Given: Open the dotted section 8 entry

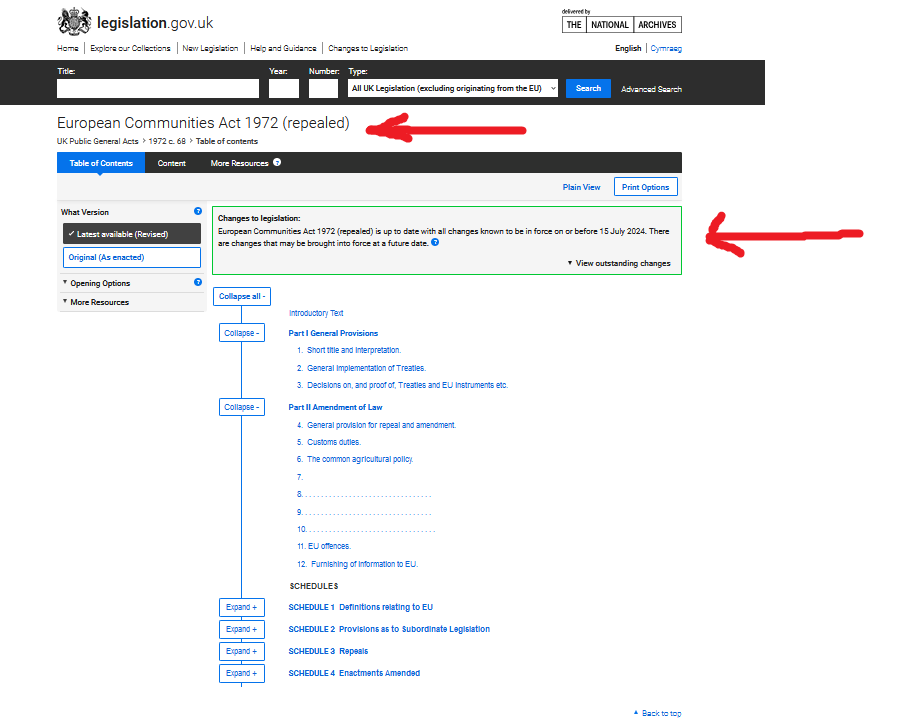Looking at the screenshot, I should coord(364,495).
